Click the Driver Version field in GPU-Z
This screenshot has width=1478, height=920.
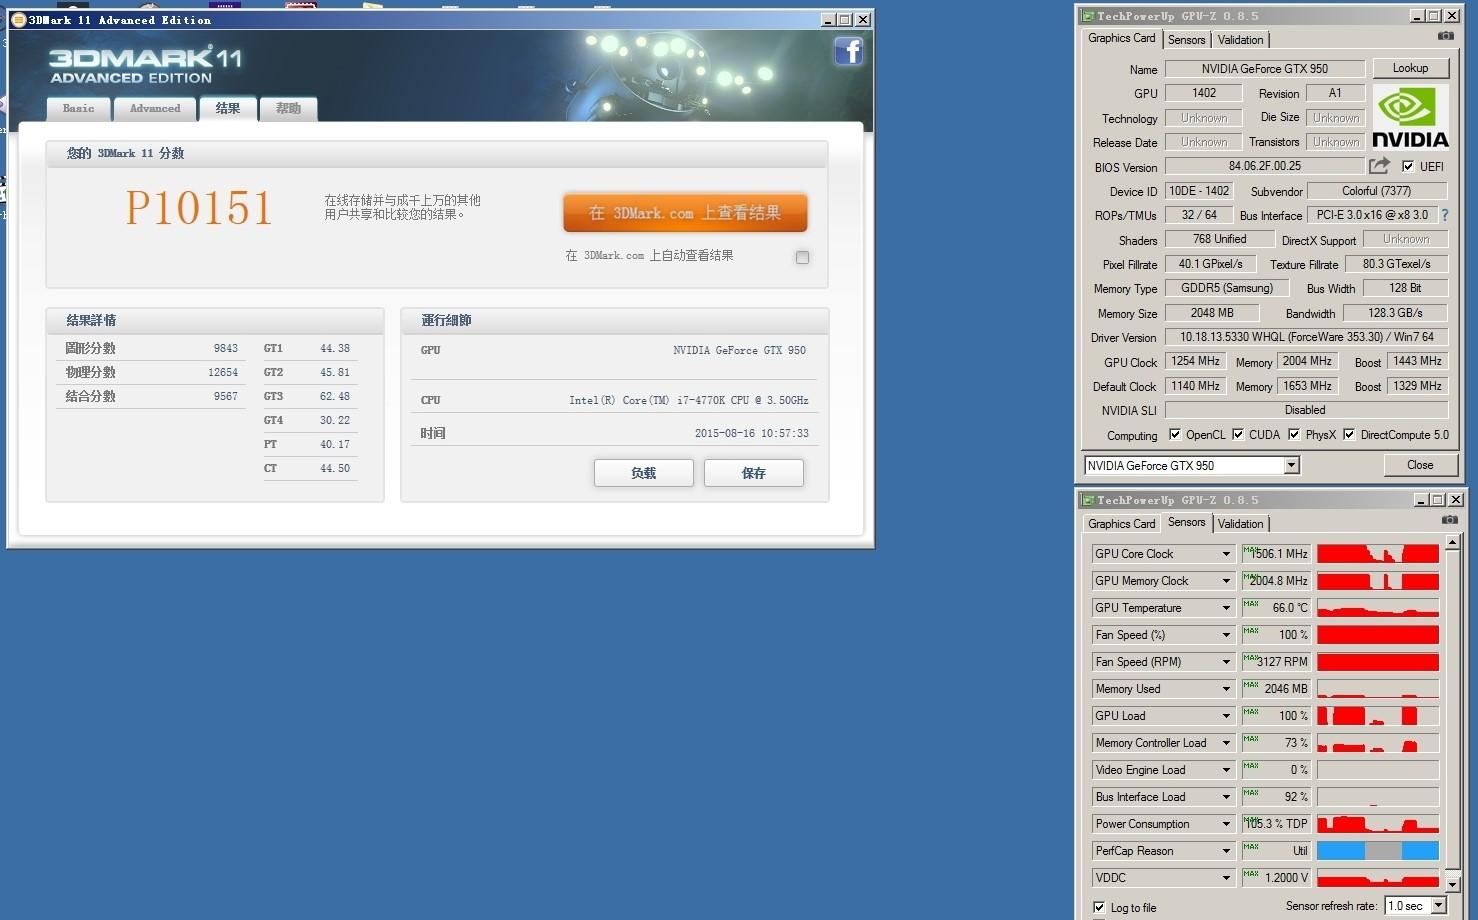(1306, 337)
